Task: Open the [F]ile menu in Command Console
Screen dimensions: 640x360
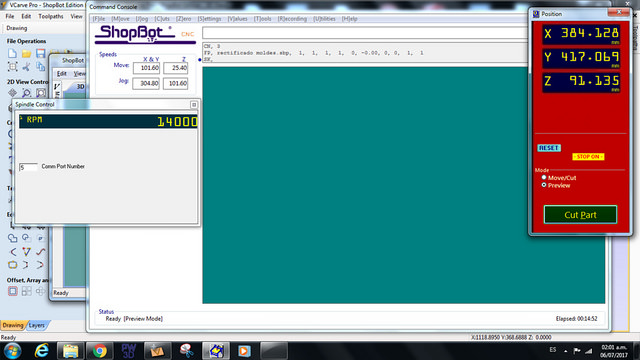Action: (99, 19)
